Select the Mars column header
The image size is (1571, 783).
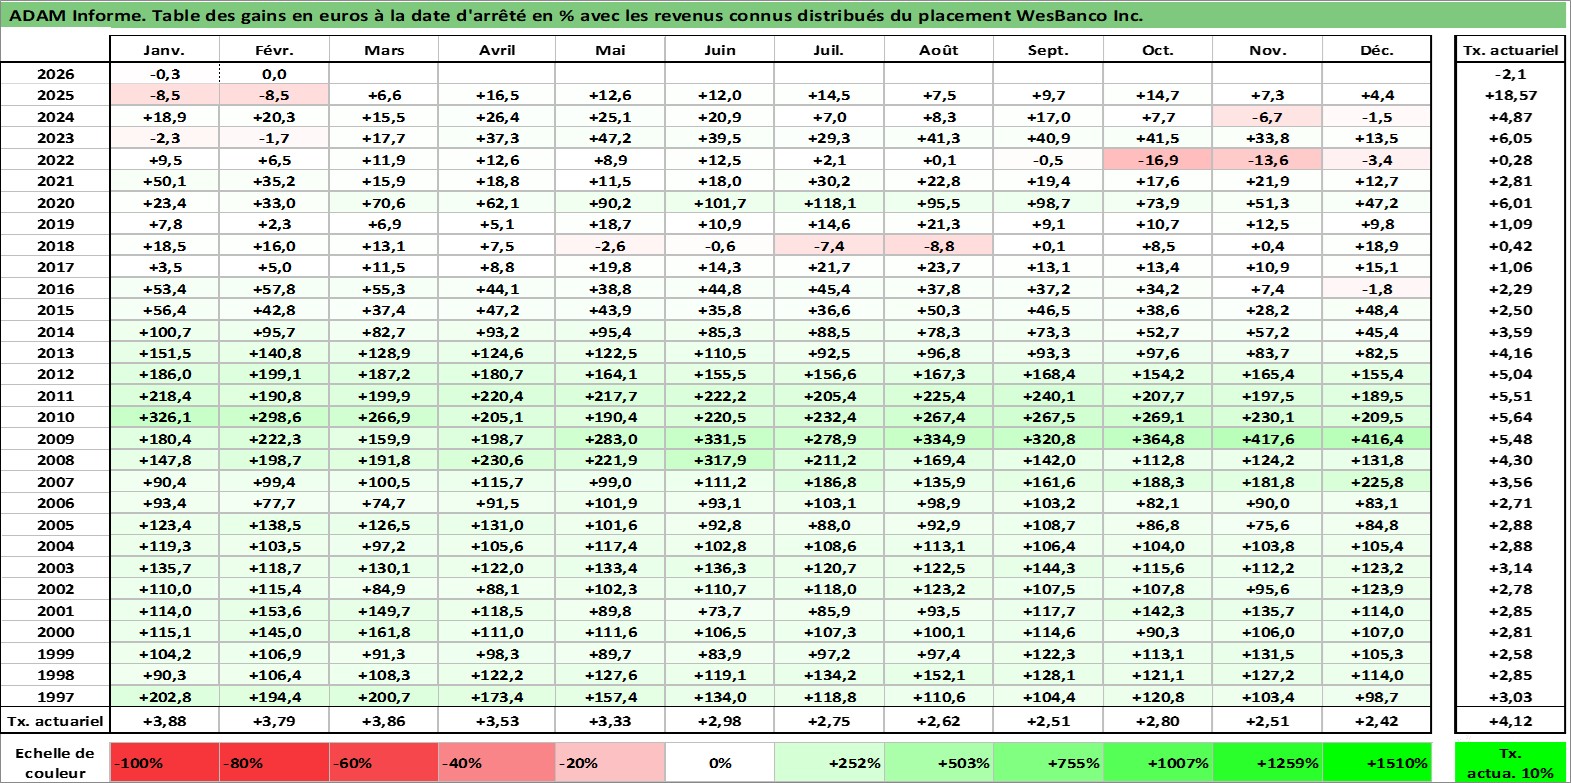pyautogui.click(x=384, y=50)
